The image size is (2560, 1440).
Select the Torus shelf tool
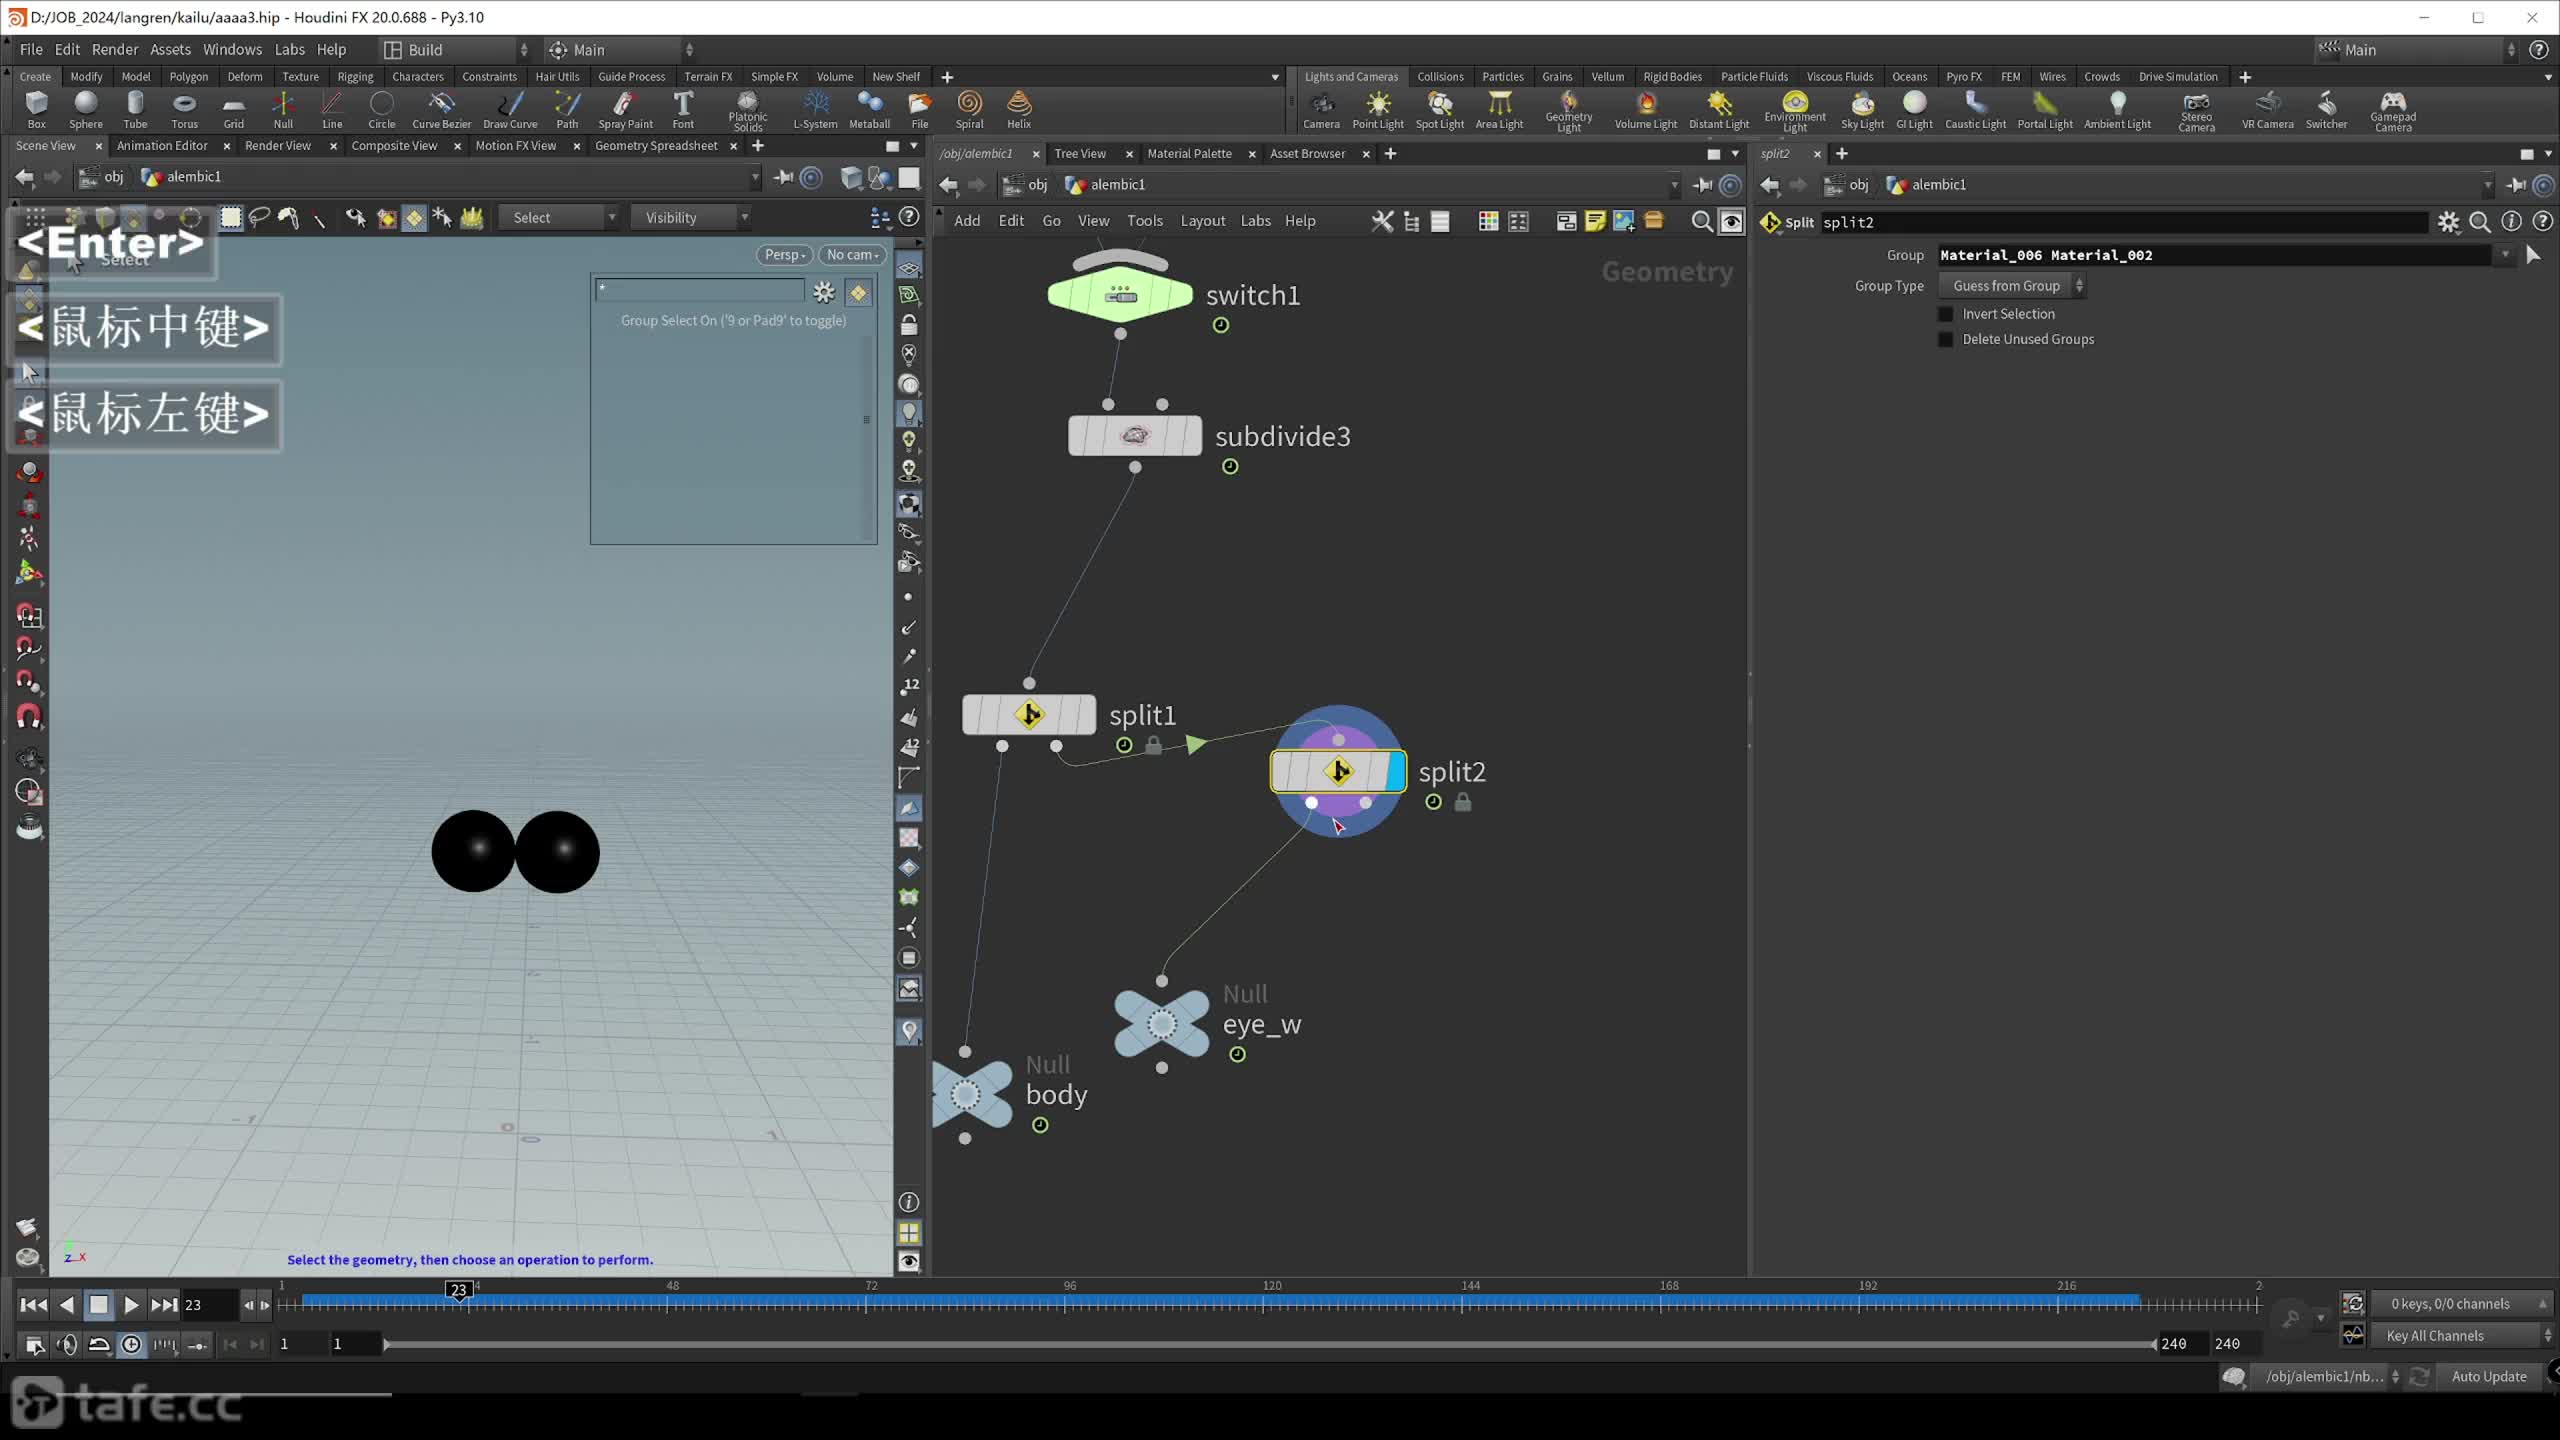coord(184,110)
